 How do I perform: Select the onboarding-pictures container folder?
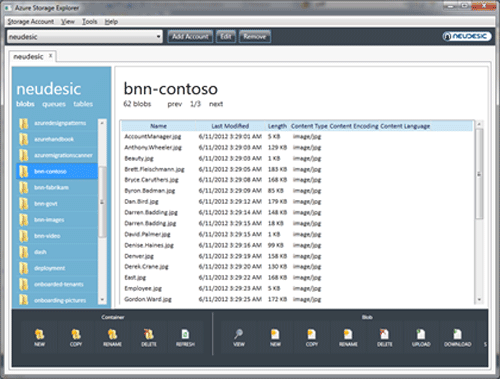(x=57, y=300)
